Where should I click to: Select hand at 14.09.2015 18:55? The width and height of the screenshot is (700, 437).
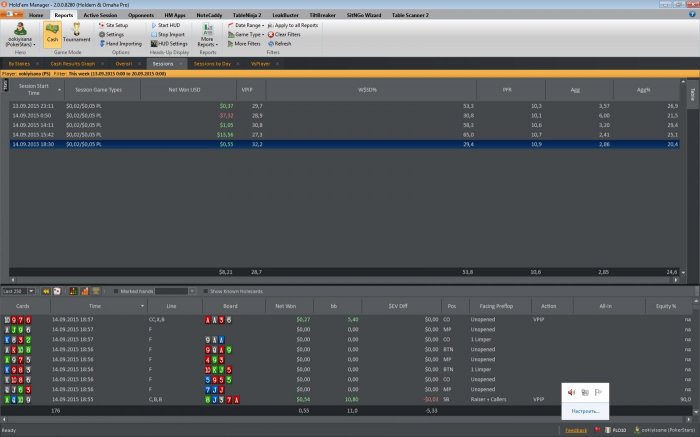(x=346, y=400)
